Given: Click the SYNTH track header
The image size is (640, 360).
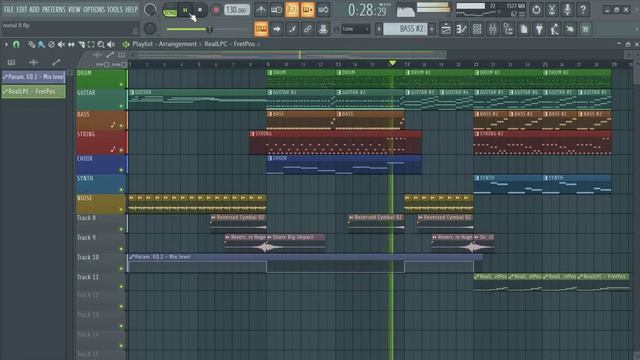Looking at the screenshot, I should pyautogui.click(x=100, y=184).
